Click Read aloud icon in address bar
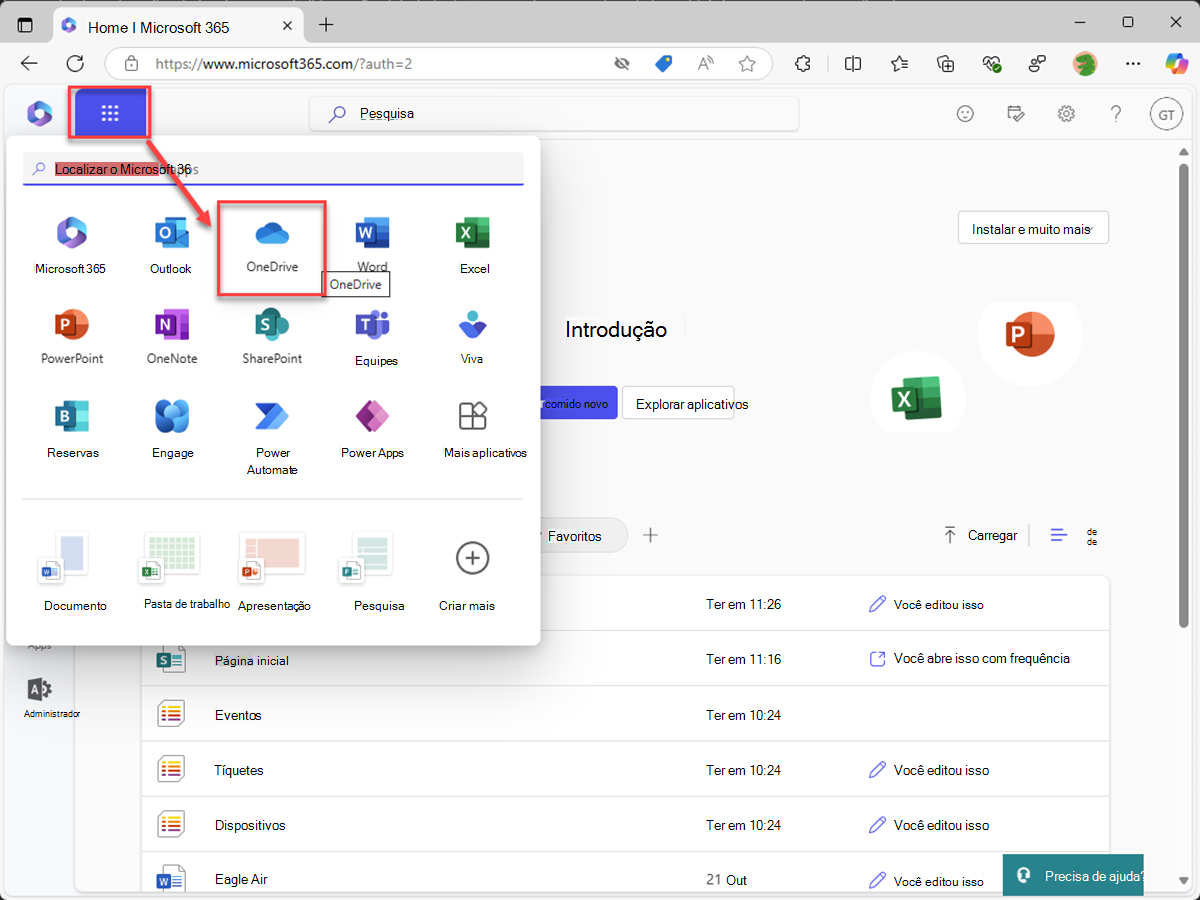 point(706,64)
